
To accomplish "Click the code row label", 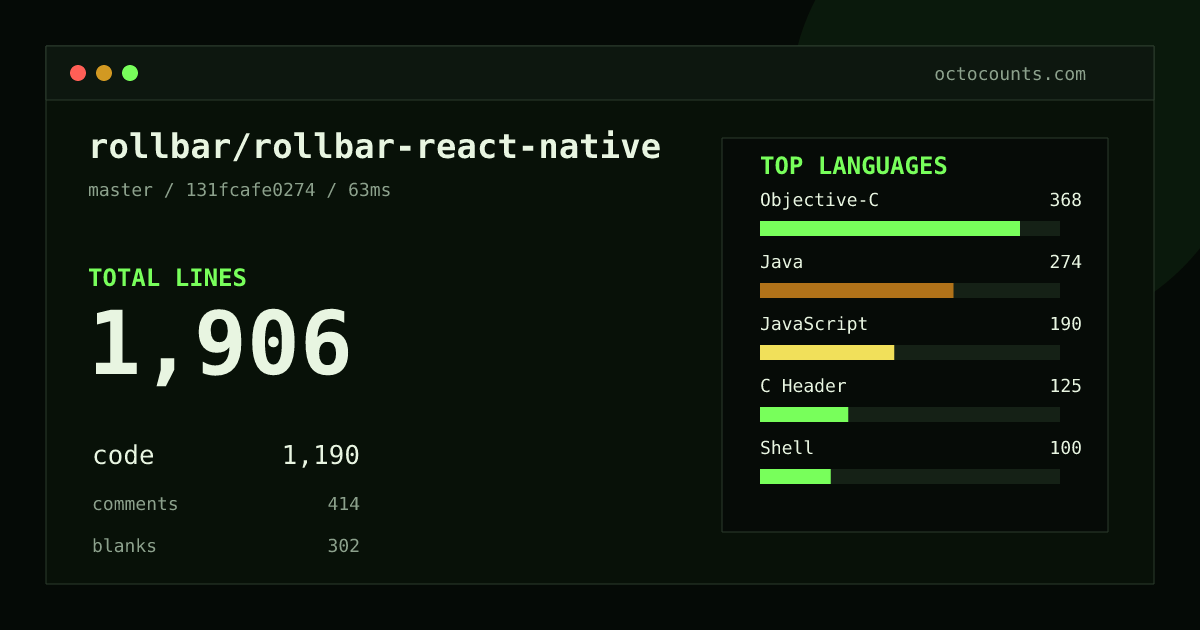I will click(x=123, y=455).
